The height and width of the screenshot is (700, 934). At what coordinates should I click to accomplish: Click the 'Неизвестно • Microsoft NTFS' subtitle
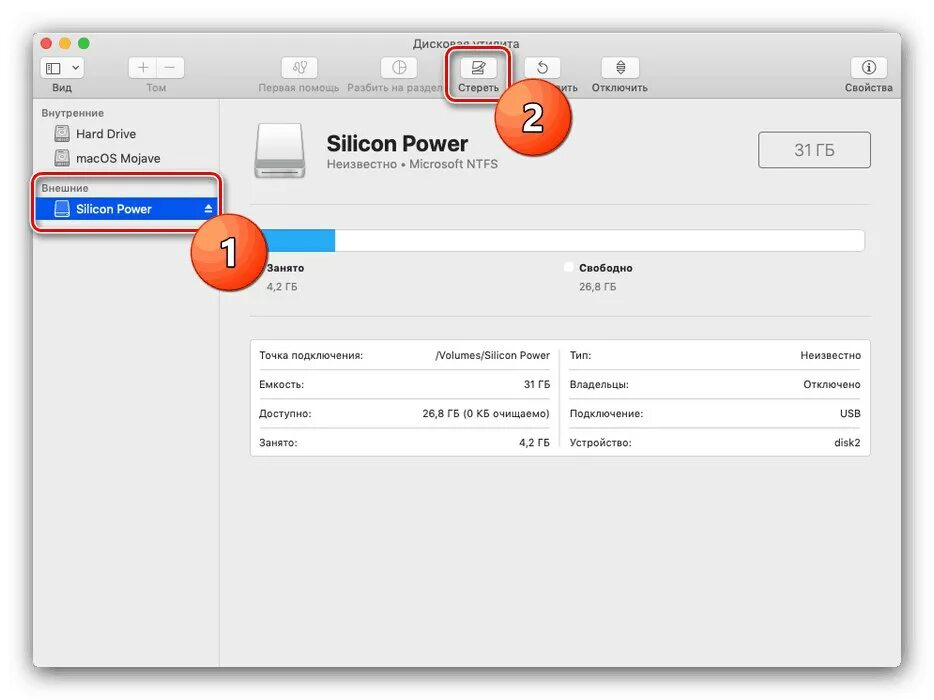point(412,164)
